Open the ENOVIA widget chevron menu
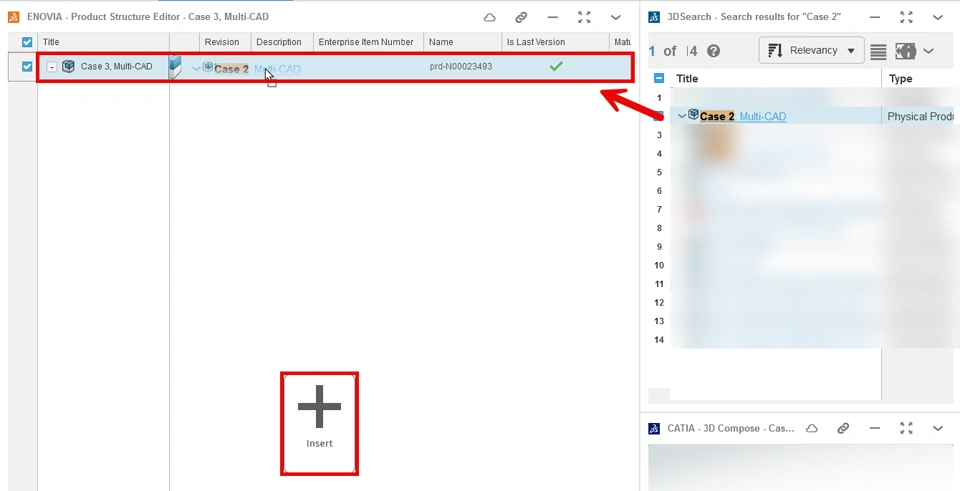 click(x=616, y=17)
